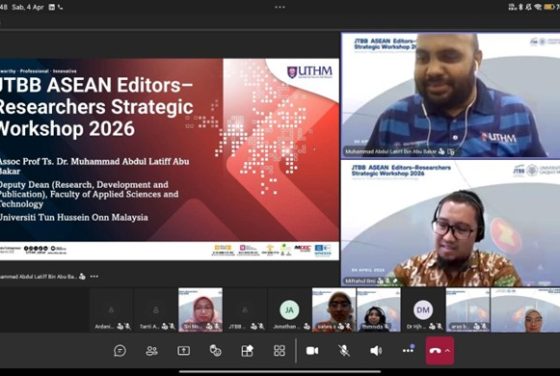Viewport: 560px width, 376px height.
Task: Click the slide title 'Workshop 2026'
Action: point(68,129)
